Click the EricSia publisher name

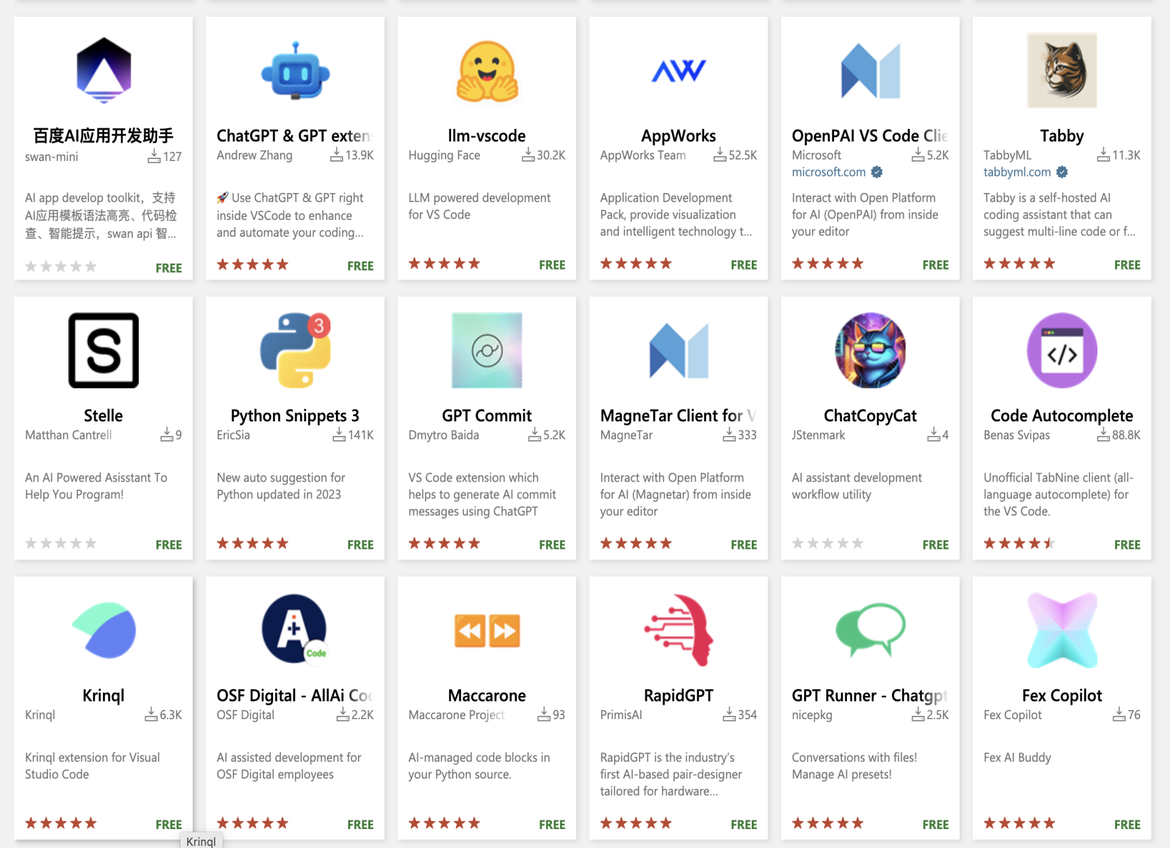coord(234,435)
